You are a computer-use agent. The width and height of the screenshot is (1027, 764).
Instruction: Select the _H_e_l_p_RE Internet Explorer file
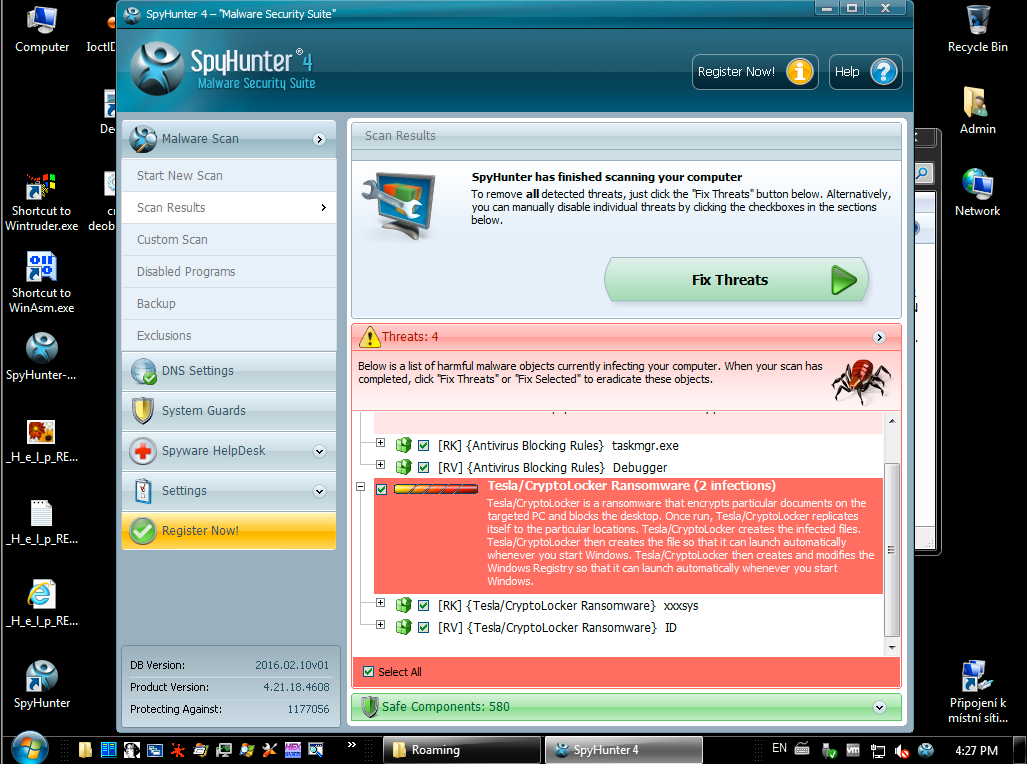coord(41,603)
